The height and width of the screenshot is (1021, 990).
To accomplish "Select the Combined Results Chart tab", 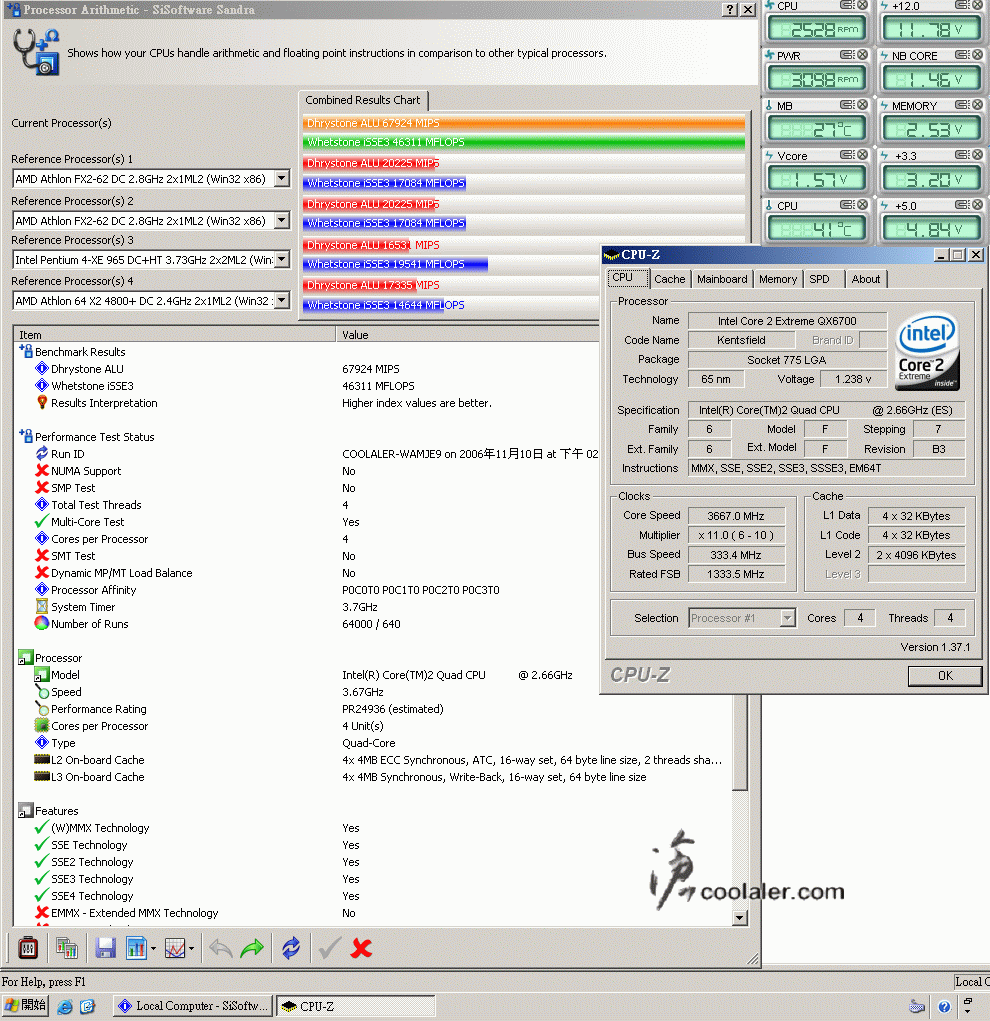I will coord(363,100).
